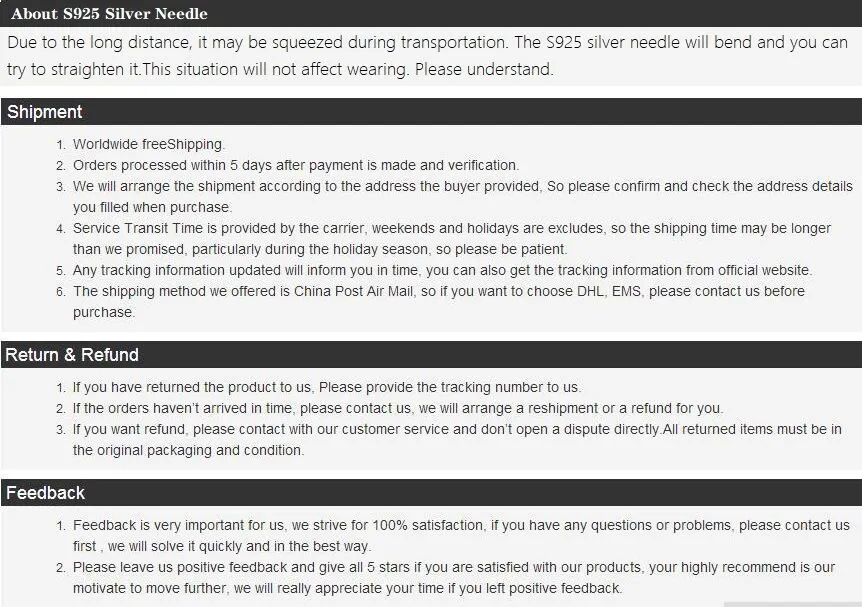Viewport: 862px width, 607px height.
Task: Click the Service Transit Time paragraph
Action: pyautogui.click(x=451, y=239)
